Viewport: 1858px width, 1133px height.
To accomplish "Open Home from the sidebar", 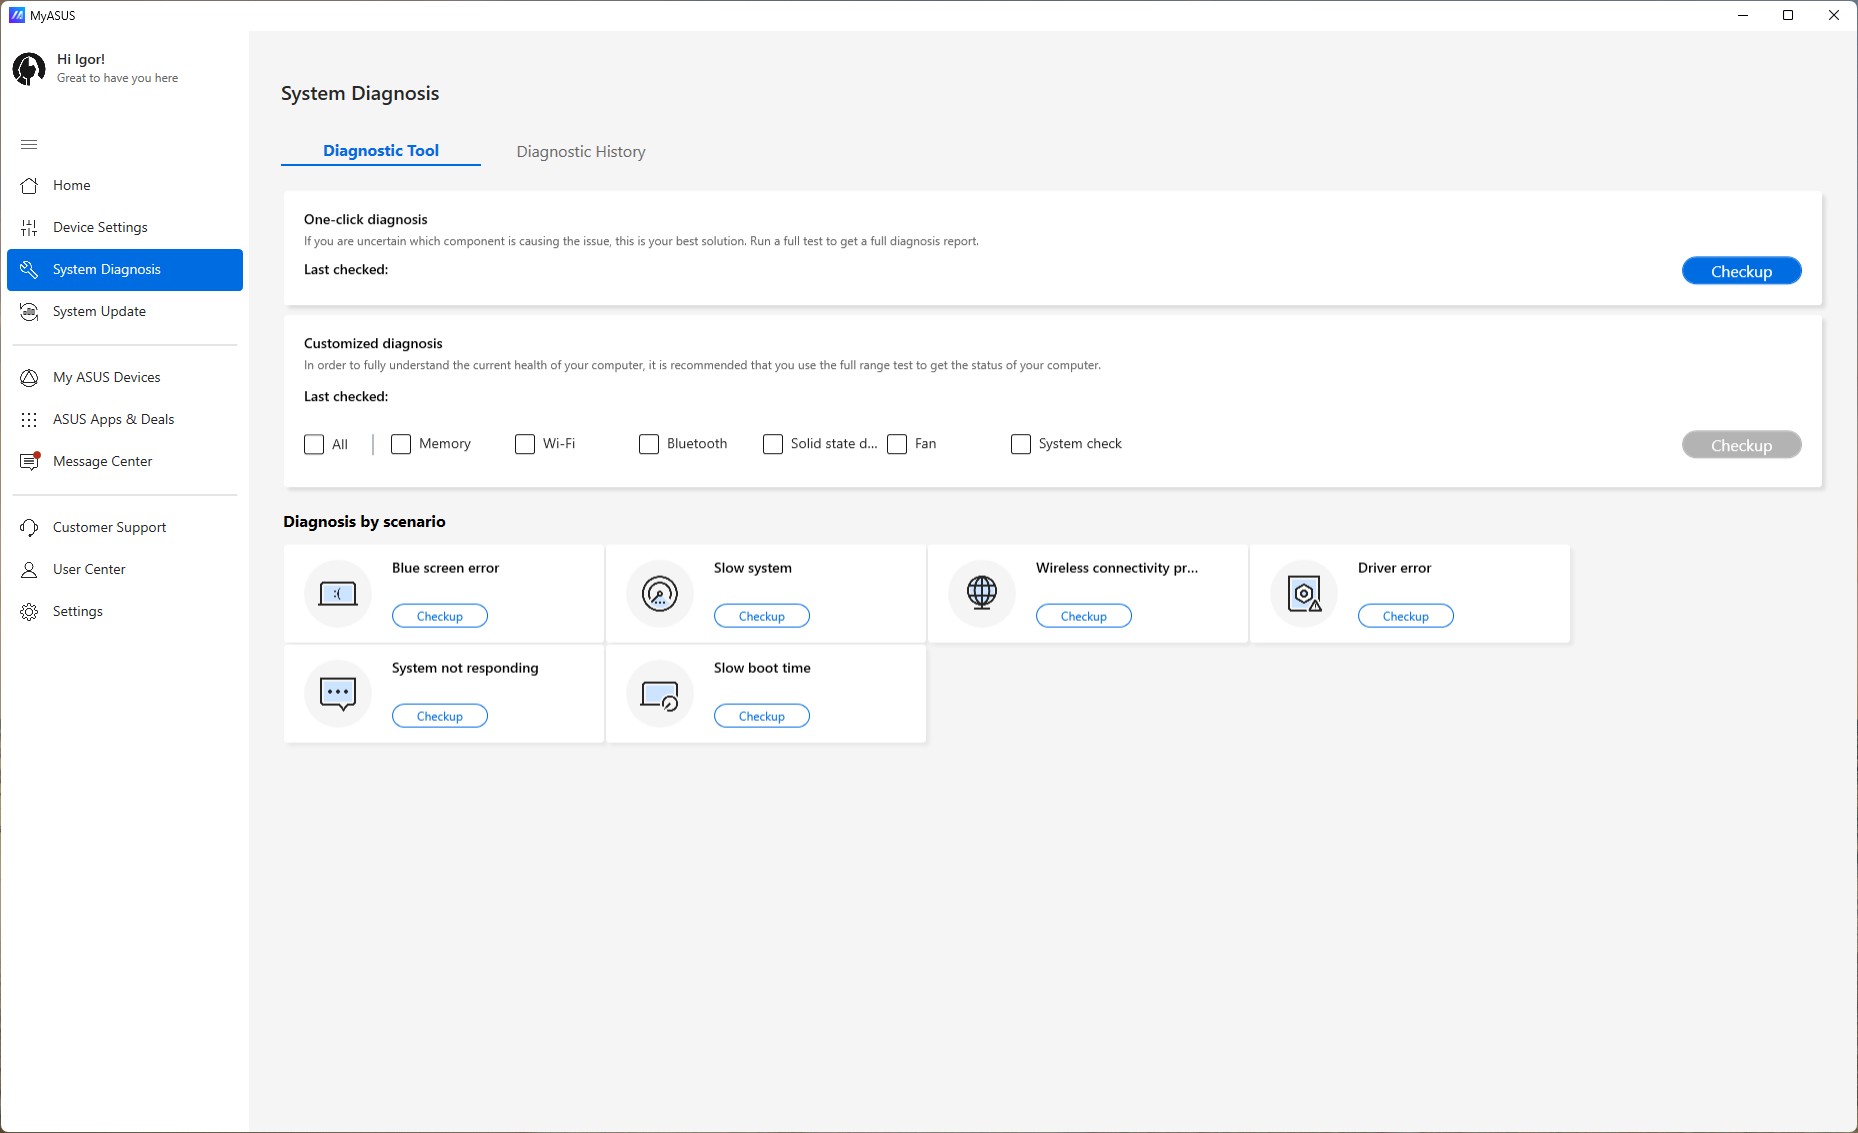I will point(125,185).
